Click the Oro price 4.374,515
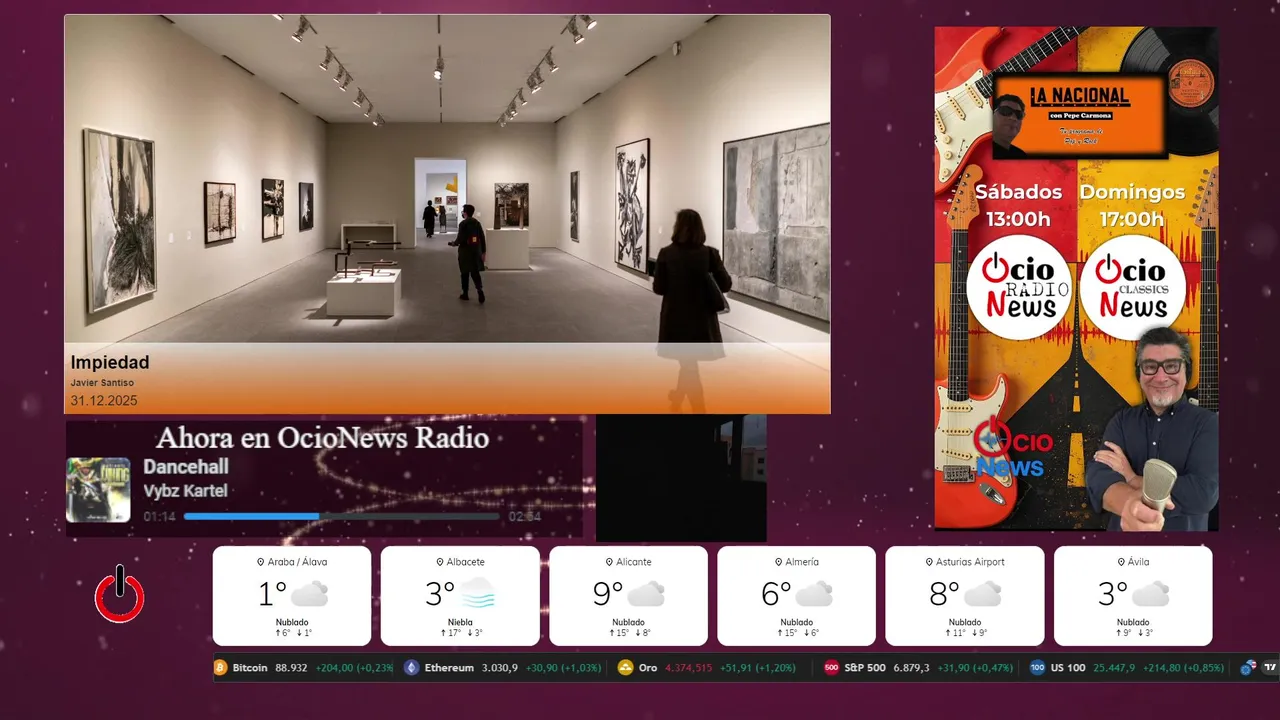The height and width of the screenshot is (720, 1280). [689, 667]
